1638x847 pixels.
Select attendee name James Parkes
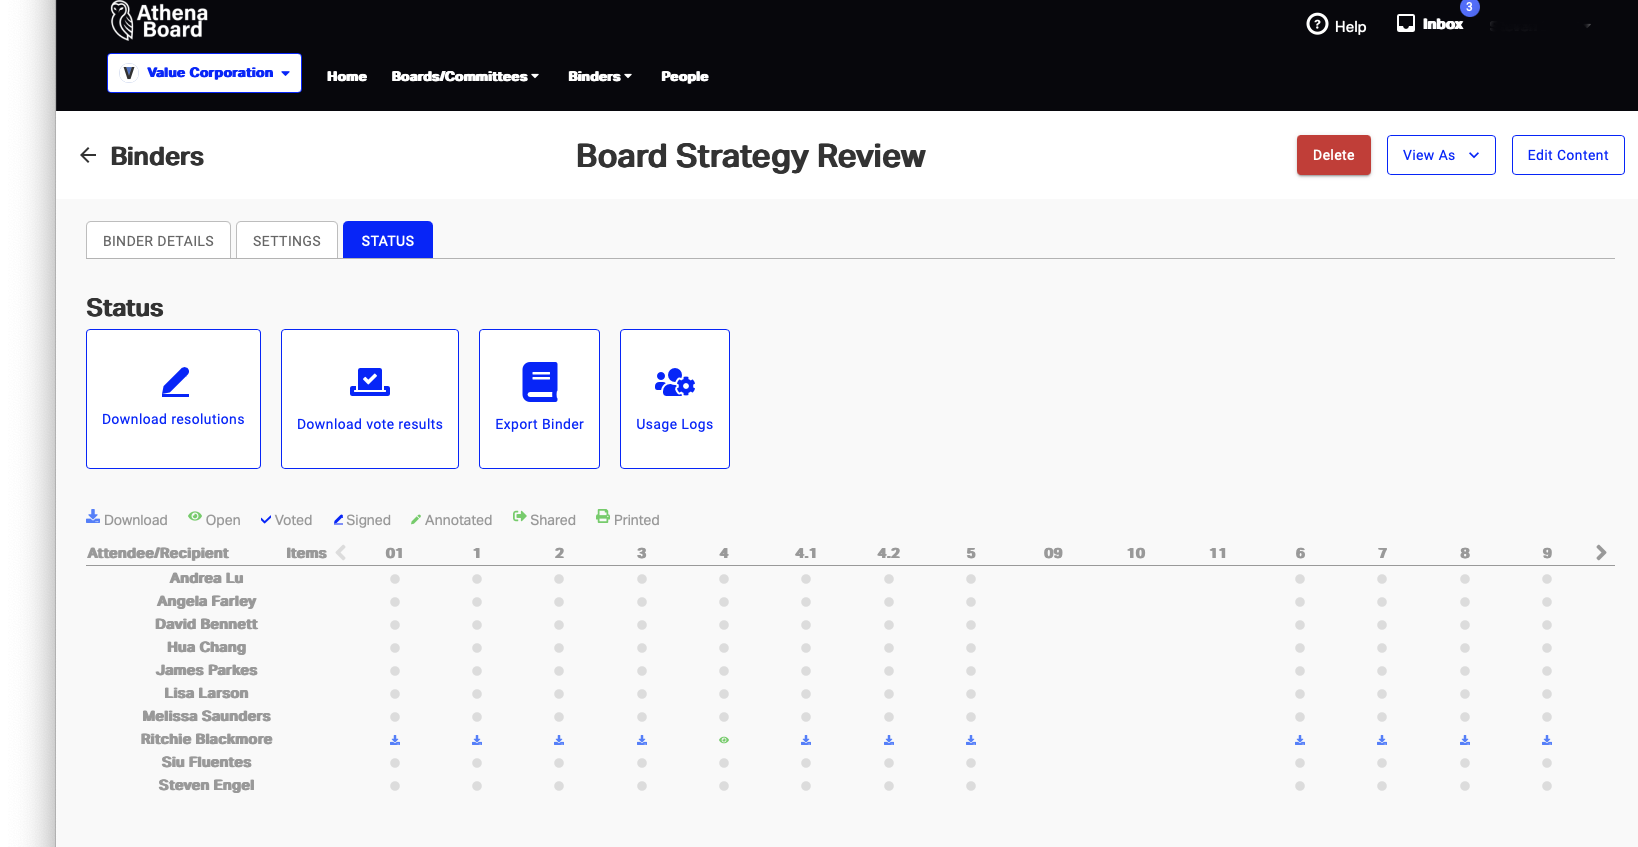206,670
